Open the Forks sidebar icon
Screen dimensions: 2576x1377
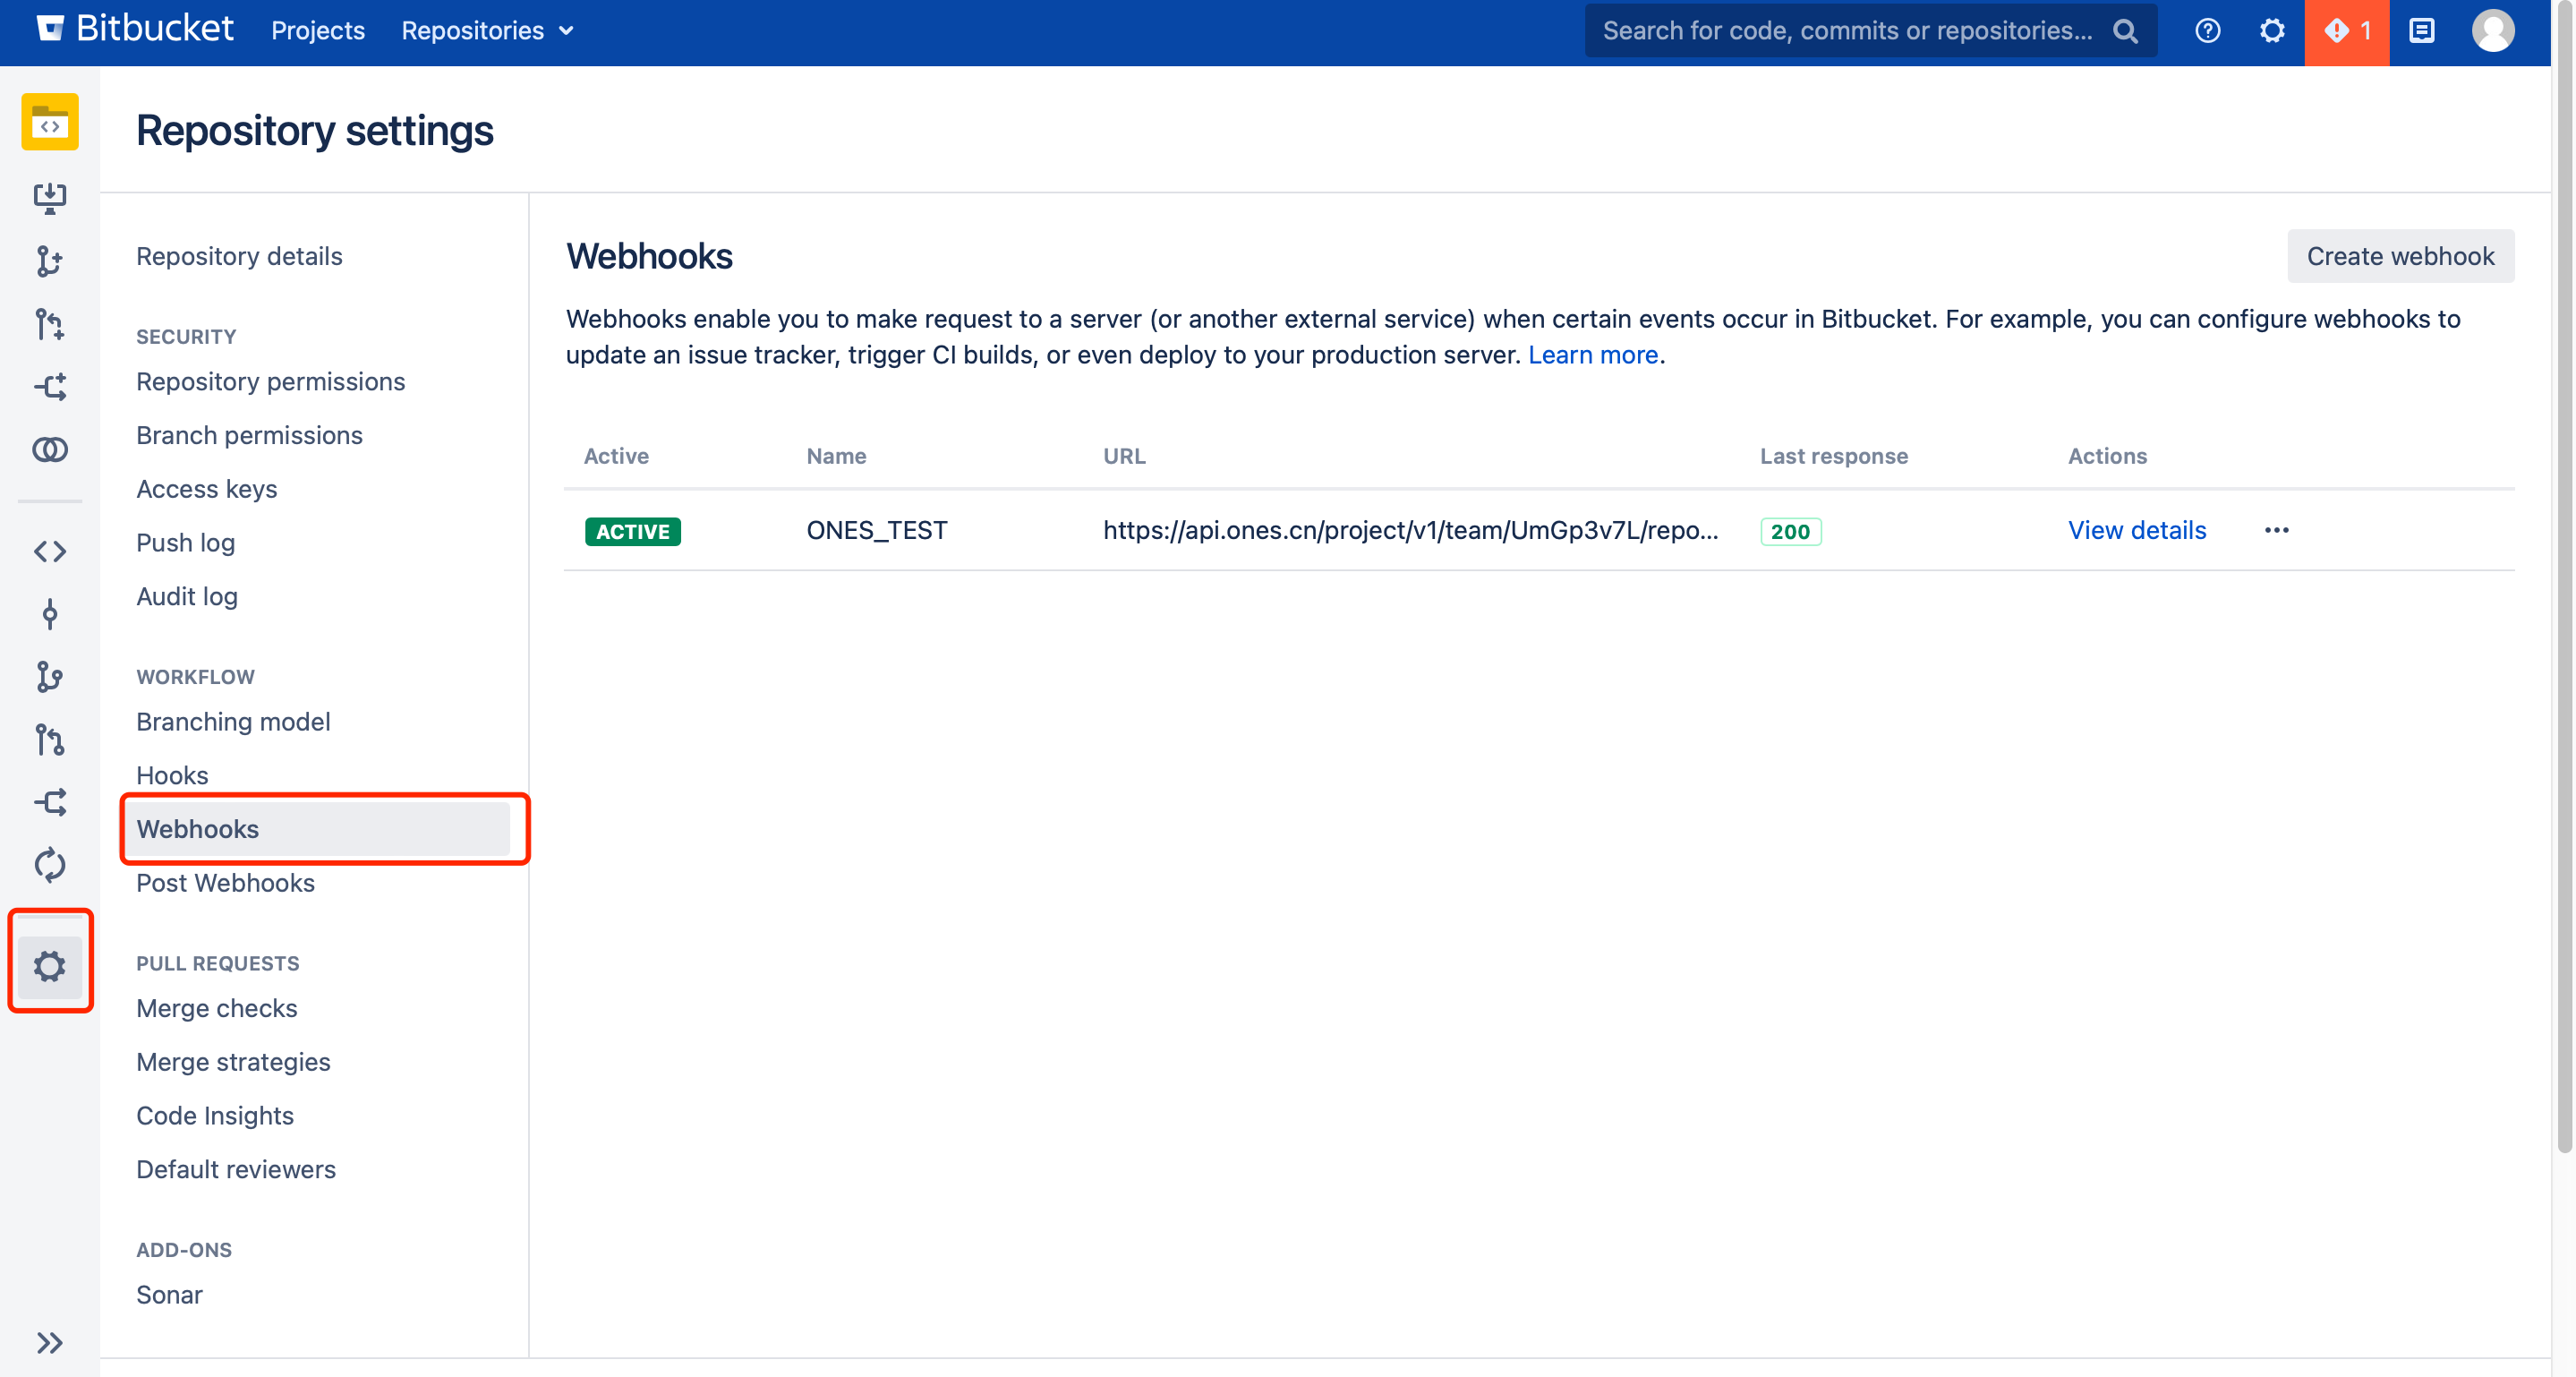(x=50, y=802)
